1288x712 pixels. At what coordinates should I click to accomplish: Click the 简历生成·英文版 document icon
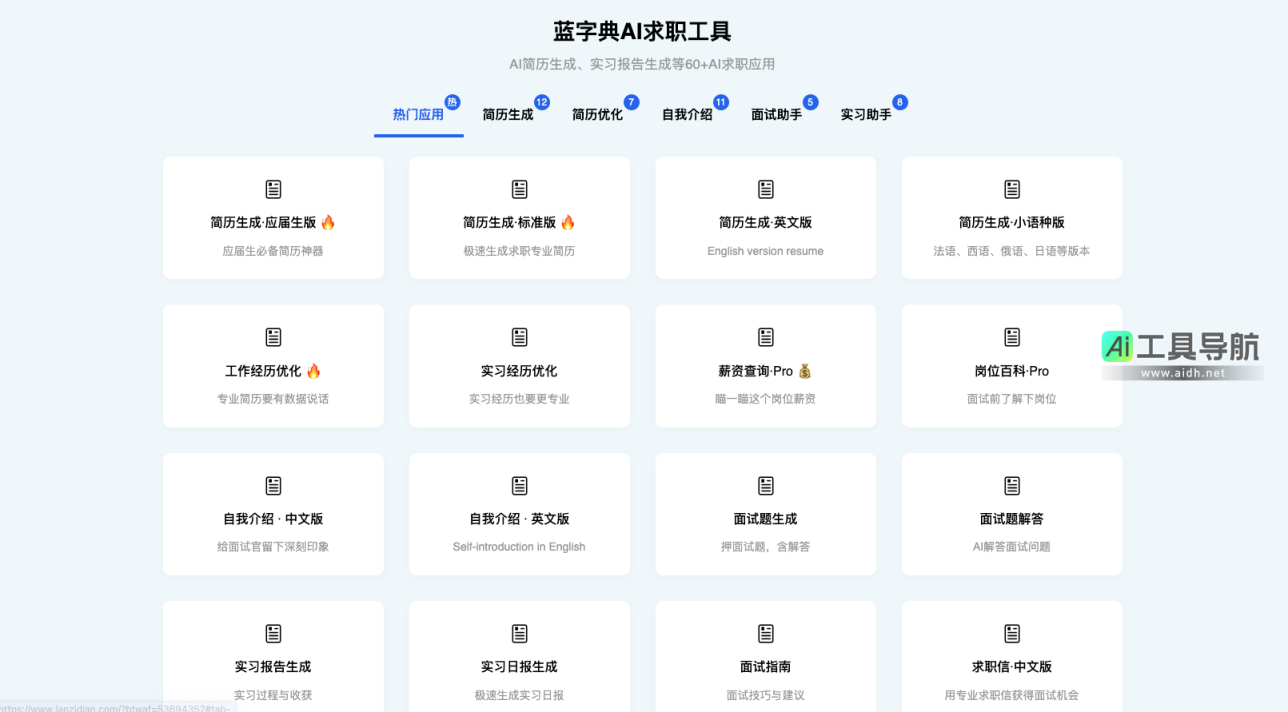tap(765, 188)
